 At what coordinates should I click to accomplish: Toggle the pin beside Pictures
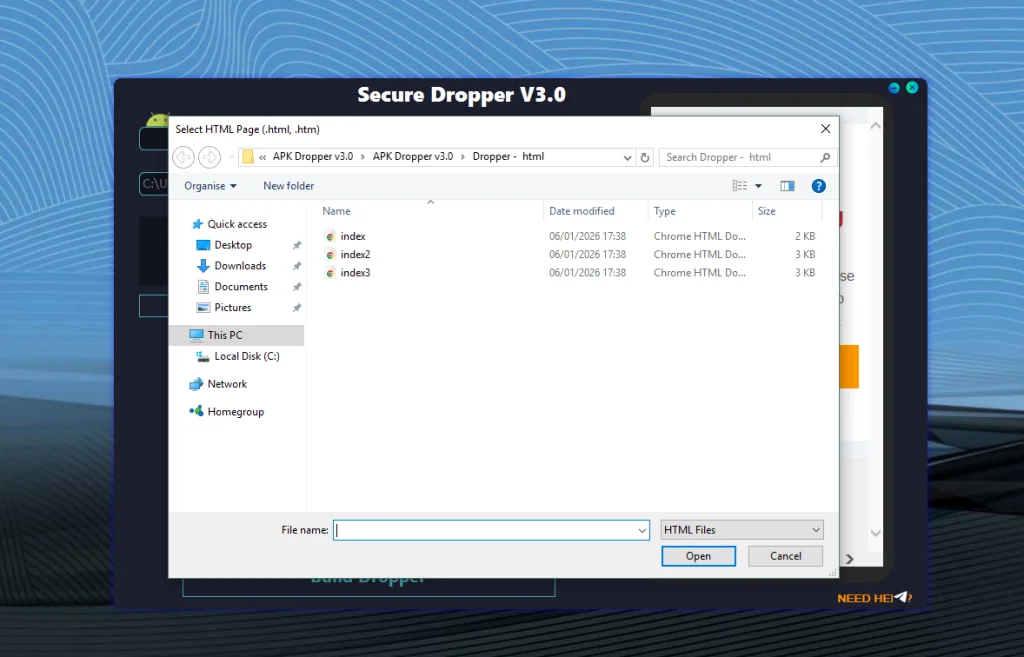296,307
